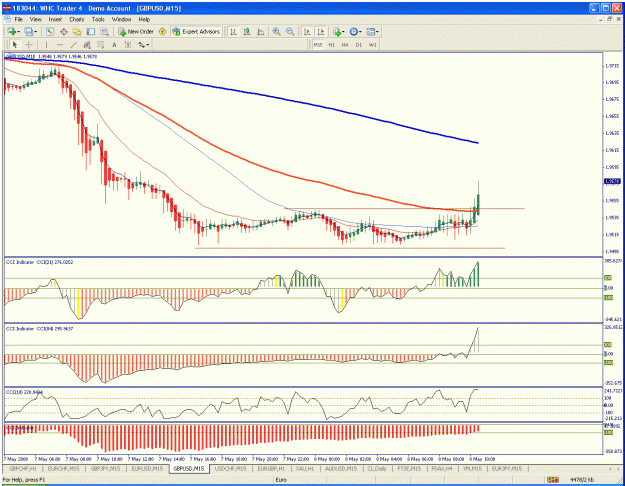Open the Help menu
Viewport: 625px width, 486px height.
(144, 19)
